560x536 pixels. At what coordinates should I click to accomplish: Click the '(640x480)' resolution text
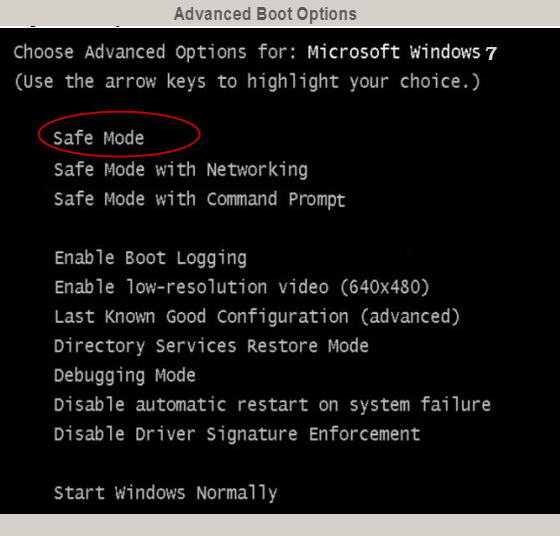(x=385, y=287)
